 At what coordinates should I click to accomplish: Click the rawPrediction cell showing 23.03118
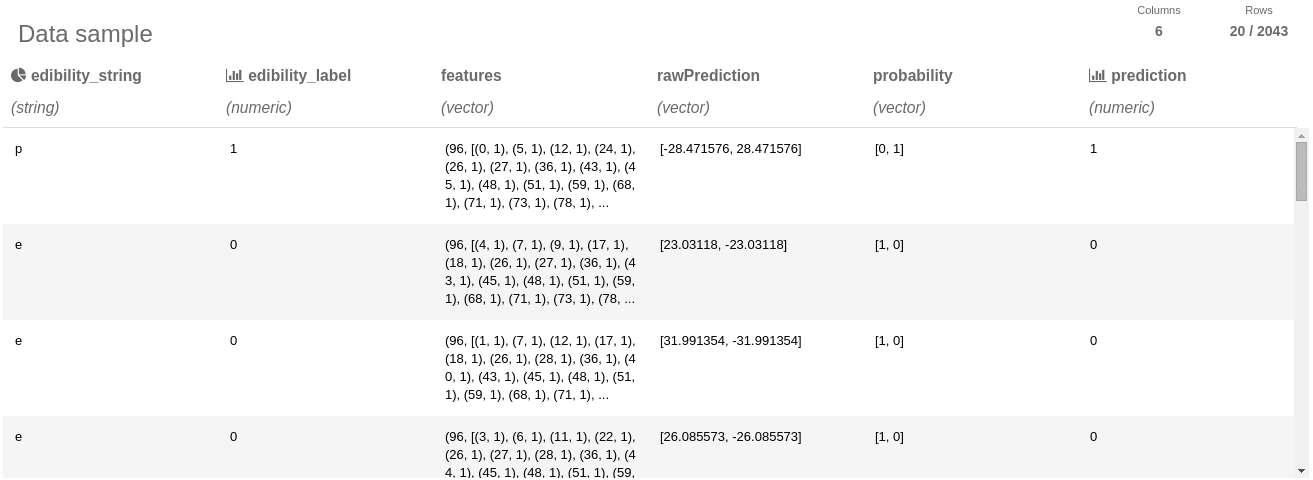point(723,245)
